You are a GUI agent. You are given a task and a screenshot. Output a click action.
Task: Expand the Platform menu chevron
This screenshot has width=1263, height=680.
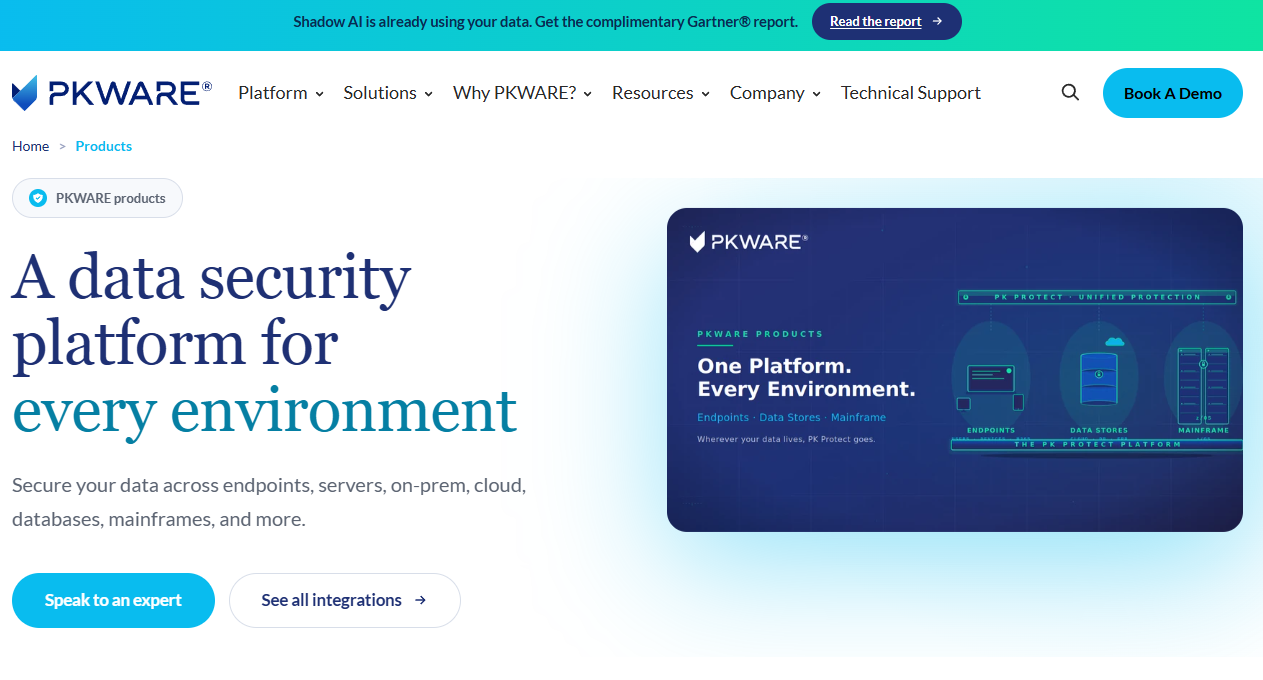point(320,94)
